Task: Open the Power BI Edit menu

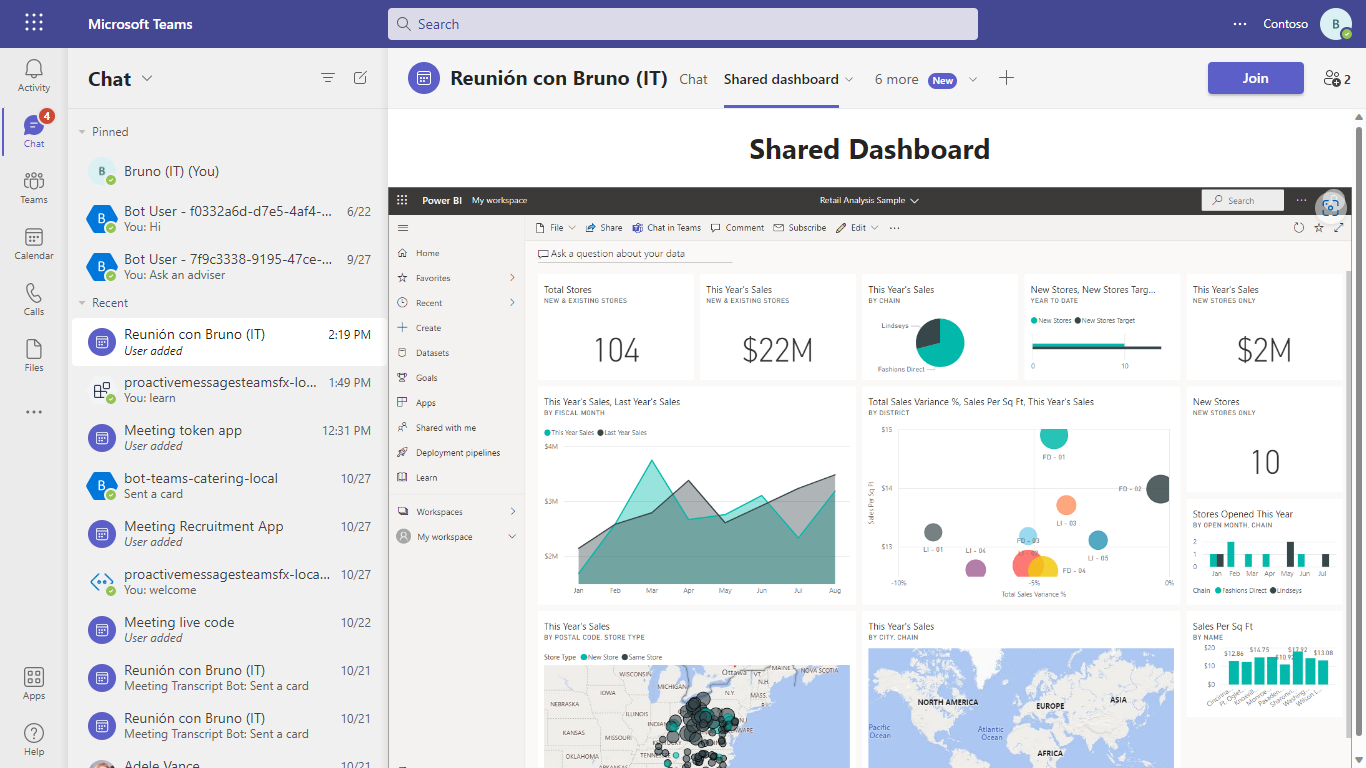Action: (857, 228)
